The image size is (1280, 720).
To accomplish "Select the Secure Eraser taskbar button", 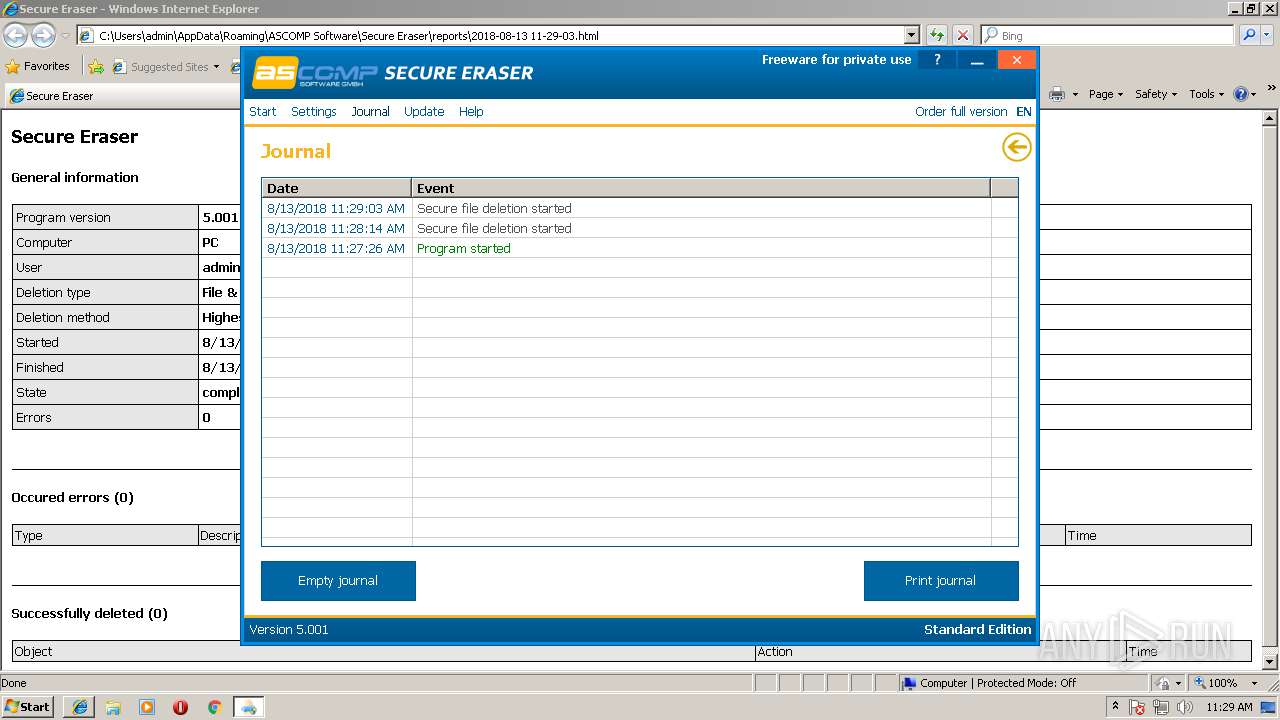I will [x=248, y=707].
